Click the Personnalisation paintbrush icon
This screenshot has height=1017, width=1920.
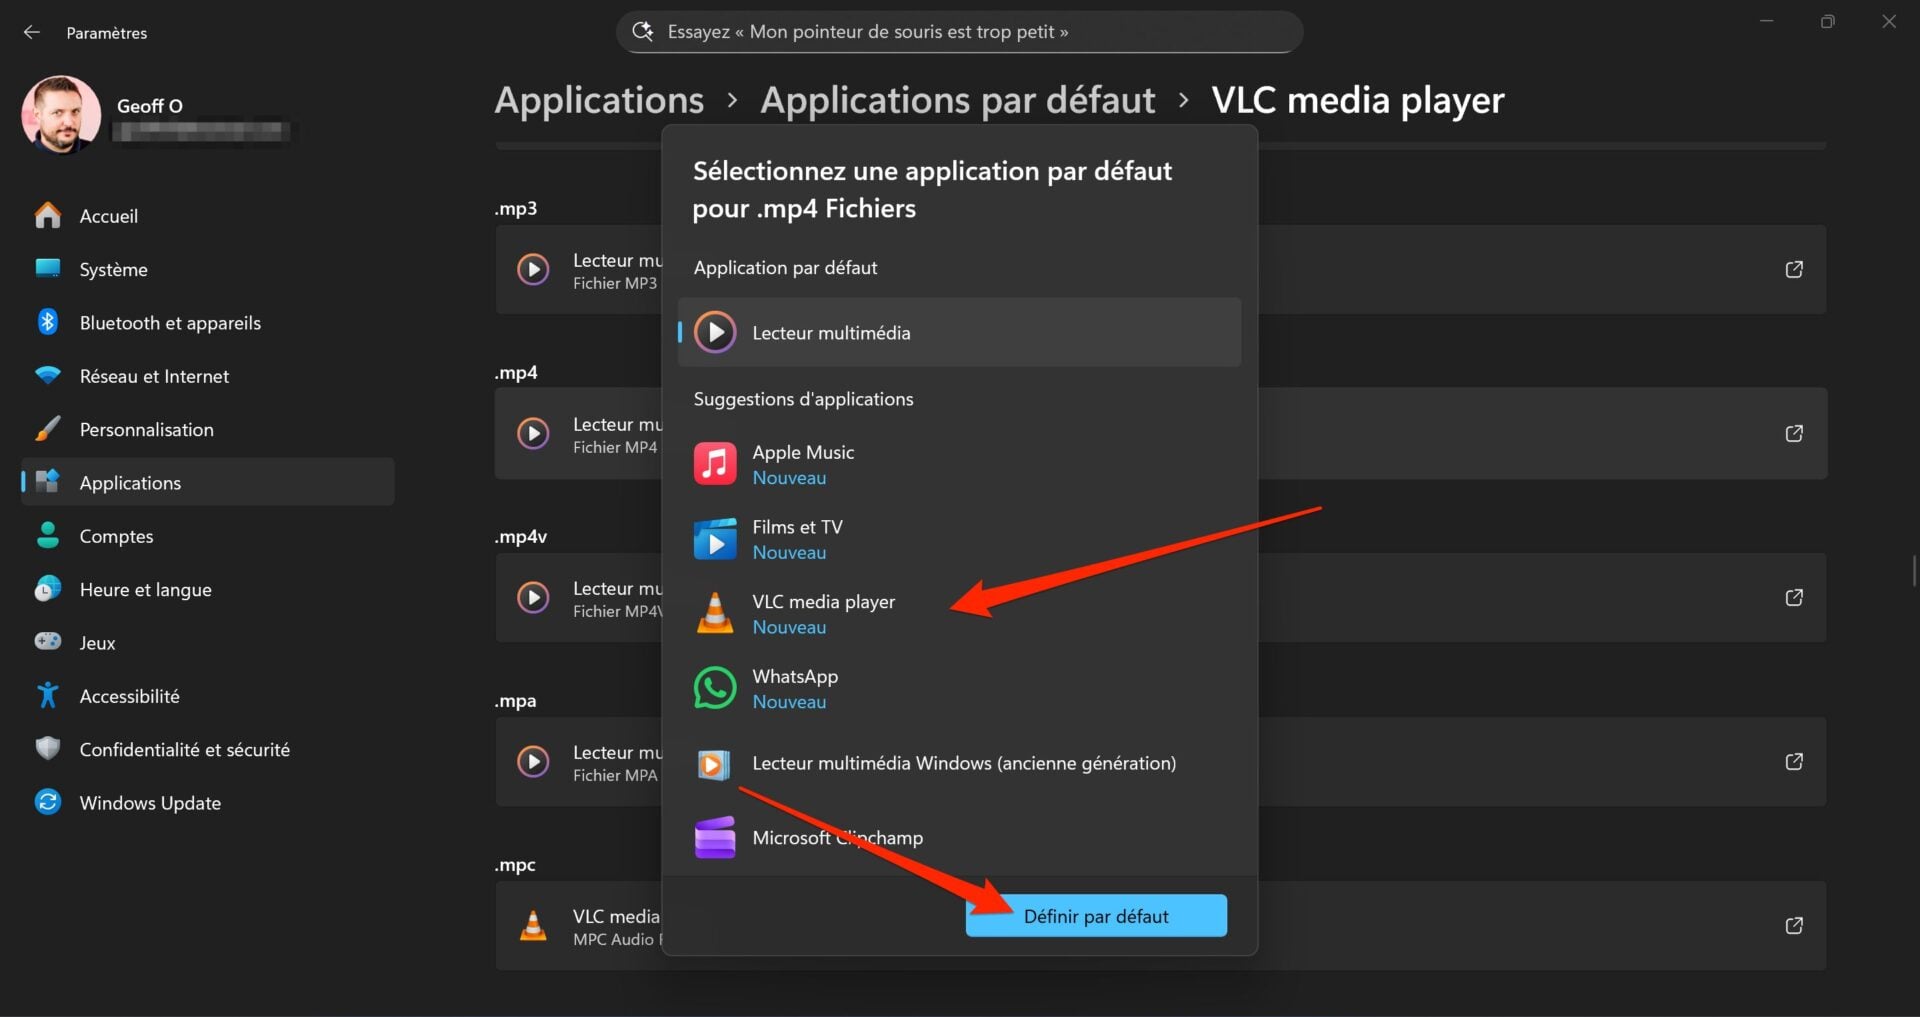point(47,428)
